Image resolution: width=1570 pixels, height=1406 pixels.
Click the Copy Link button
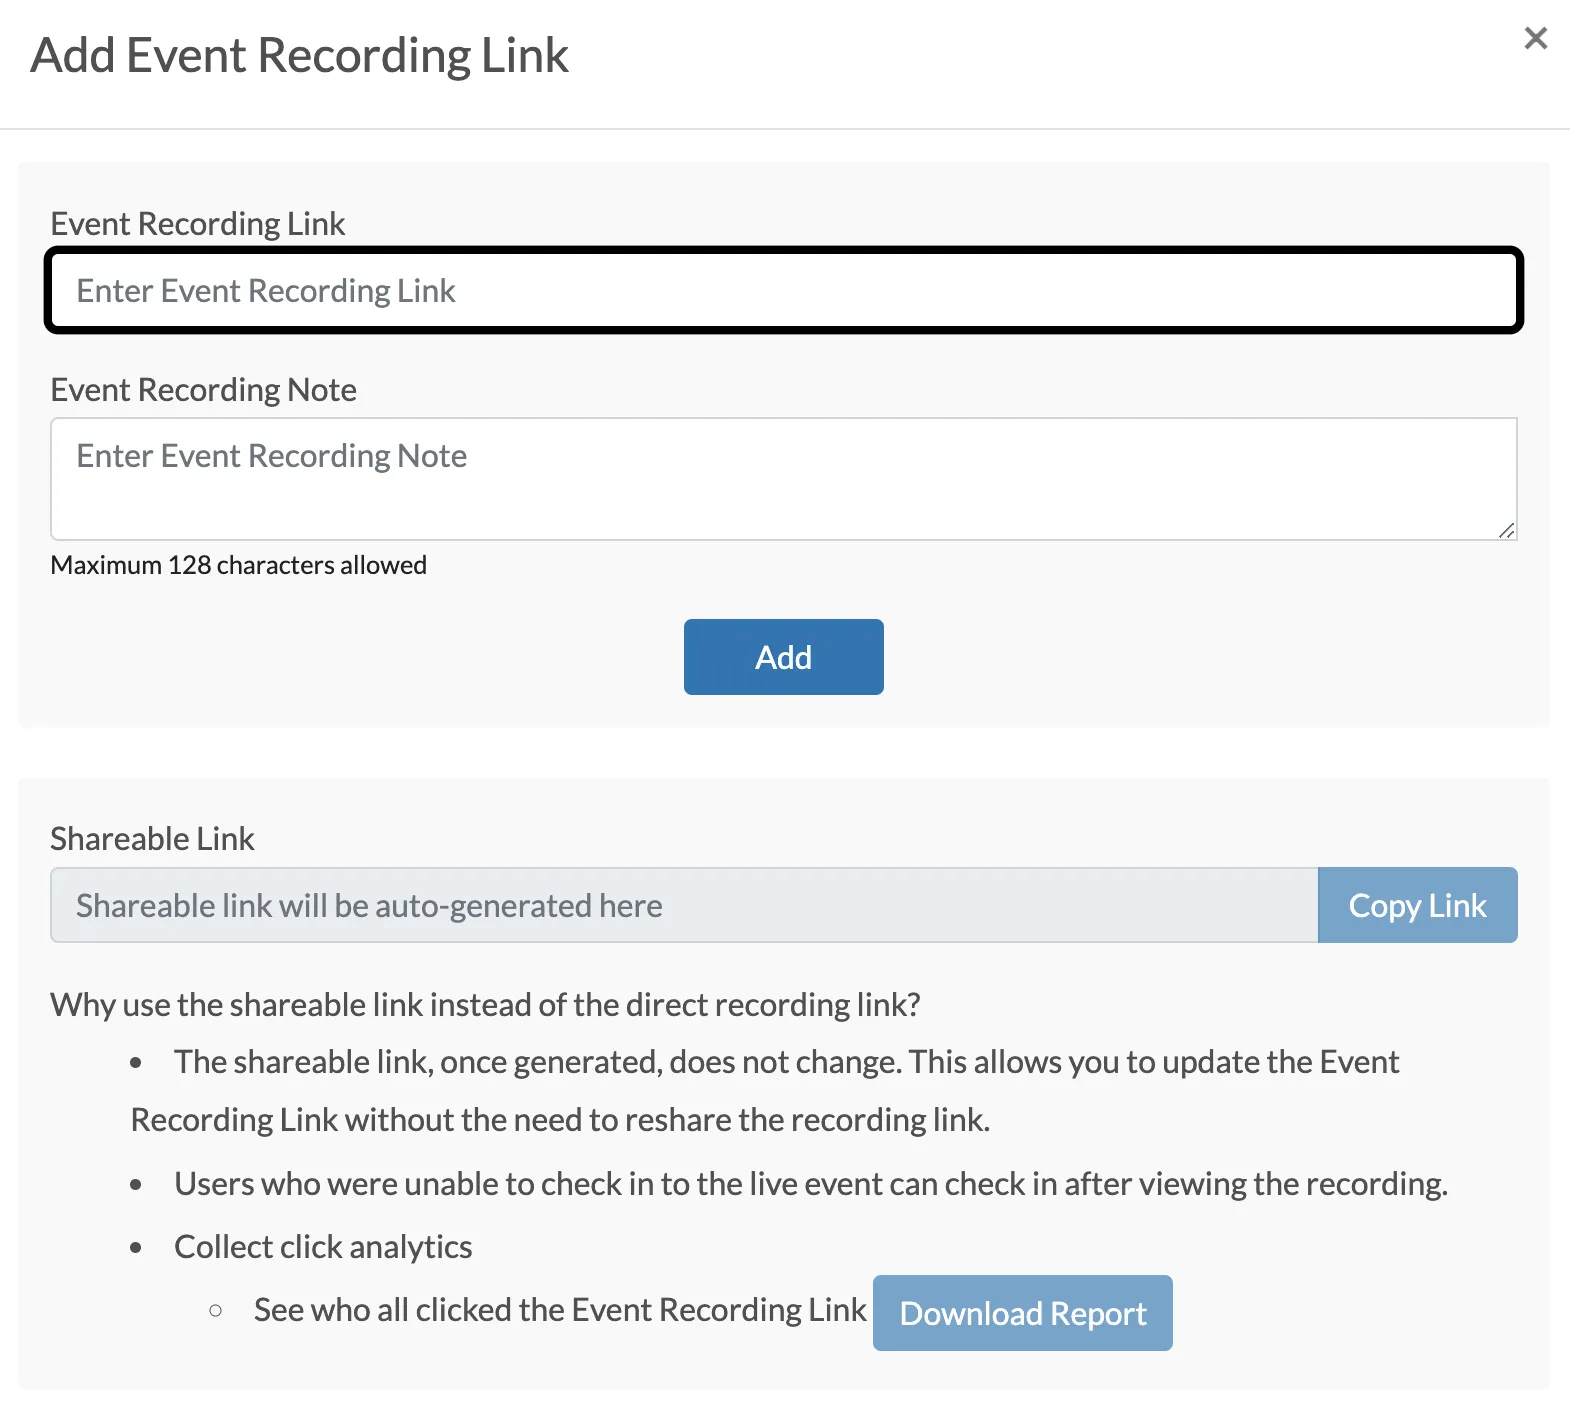(1417, 905)
